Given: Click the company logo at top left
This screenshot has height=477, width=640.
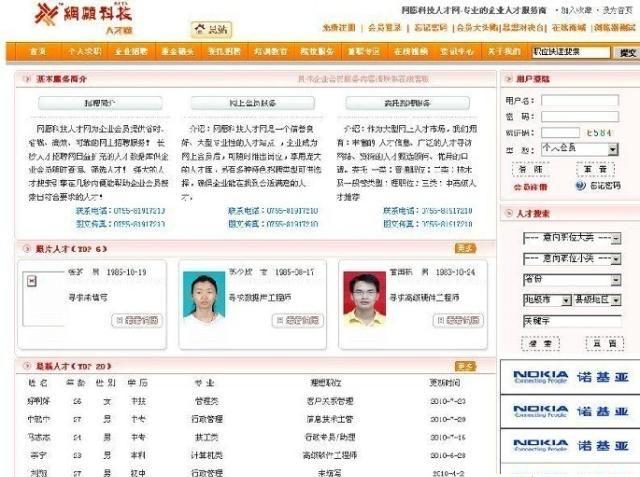Looking at the screenshot, I should point(84,18).
